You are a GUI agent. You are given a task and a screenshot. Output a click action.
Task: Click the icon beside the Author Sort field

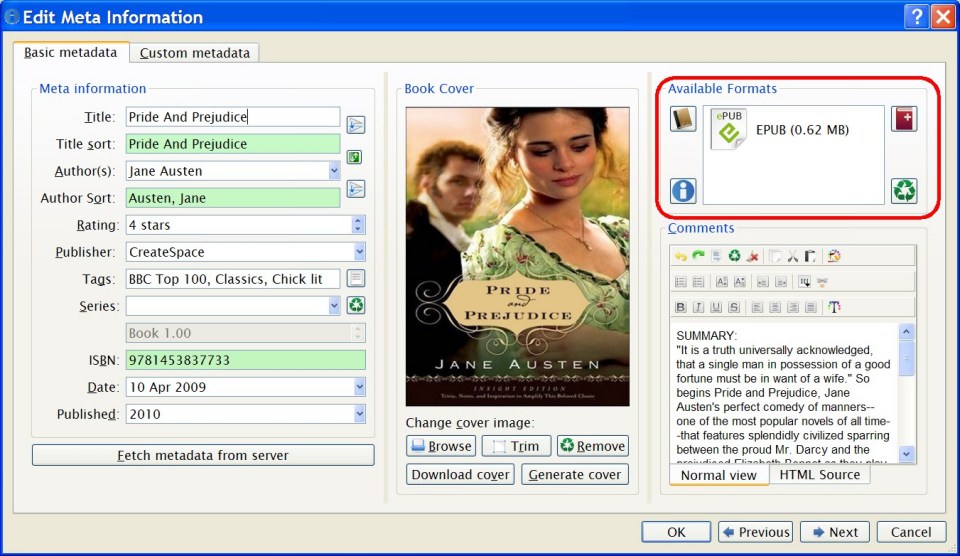pos(356,189)
